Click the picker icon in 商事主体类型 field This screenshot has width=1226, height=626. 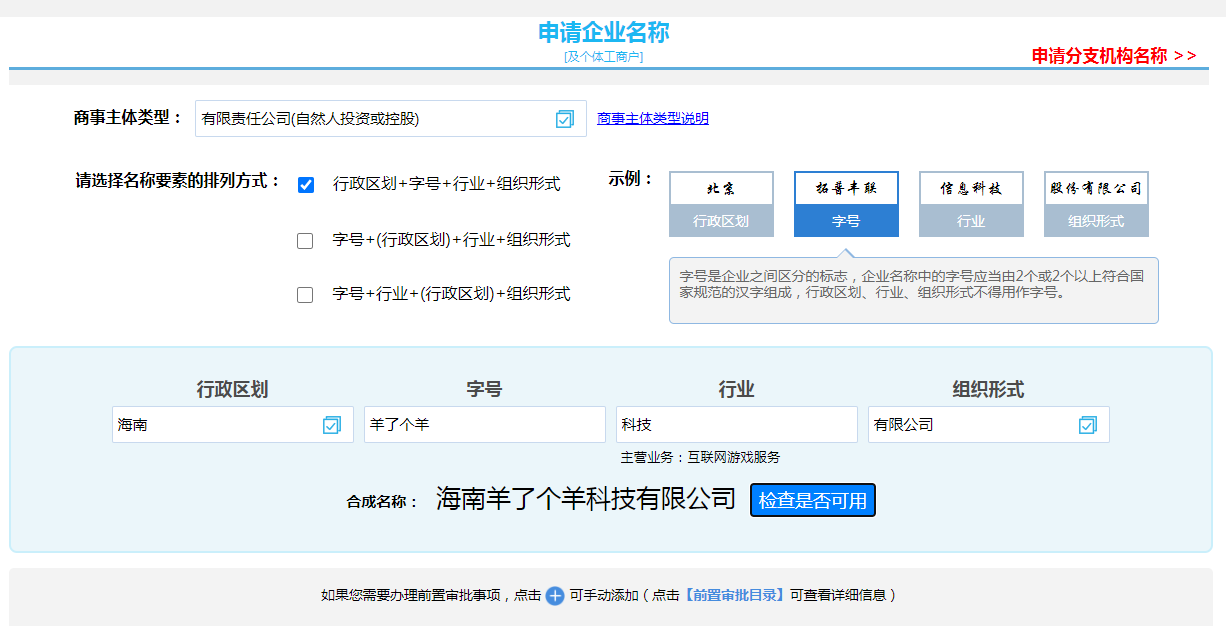(x=565, y=119)
